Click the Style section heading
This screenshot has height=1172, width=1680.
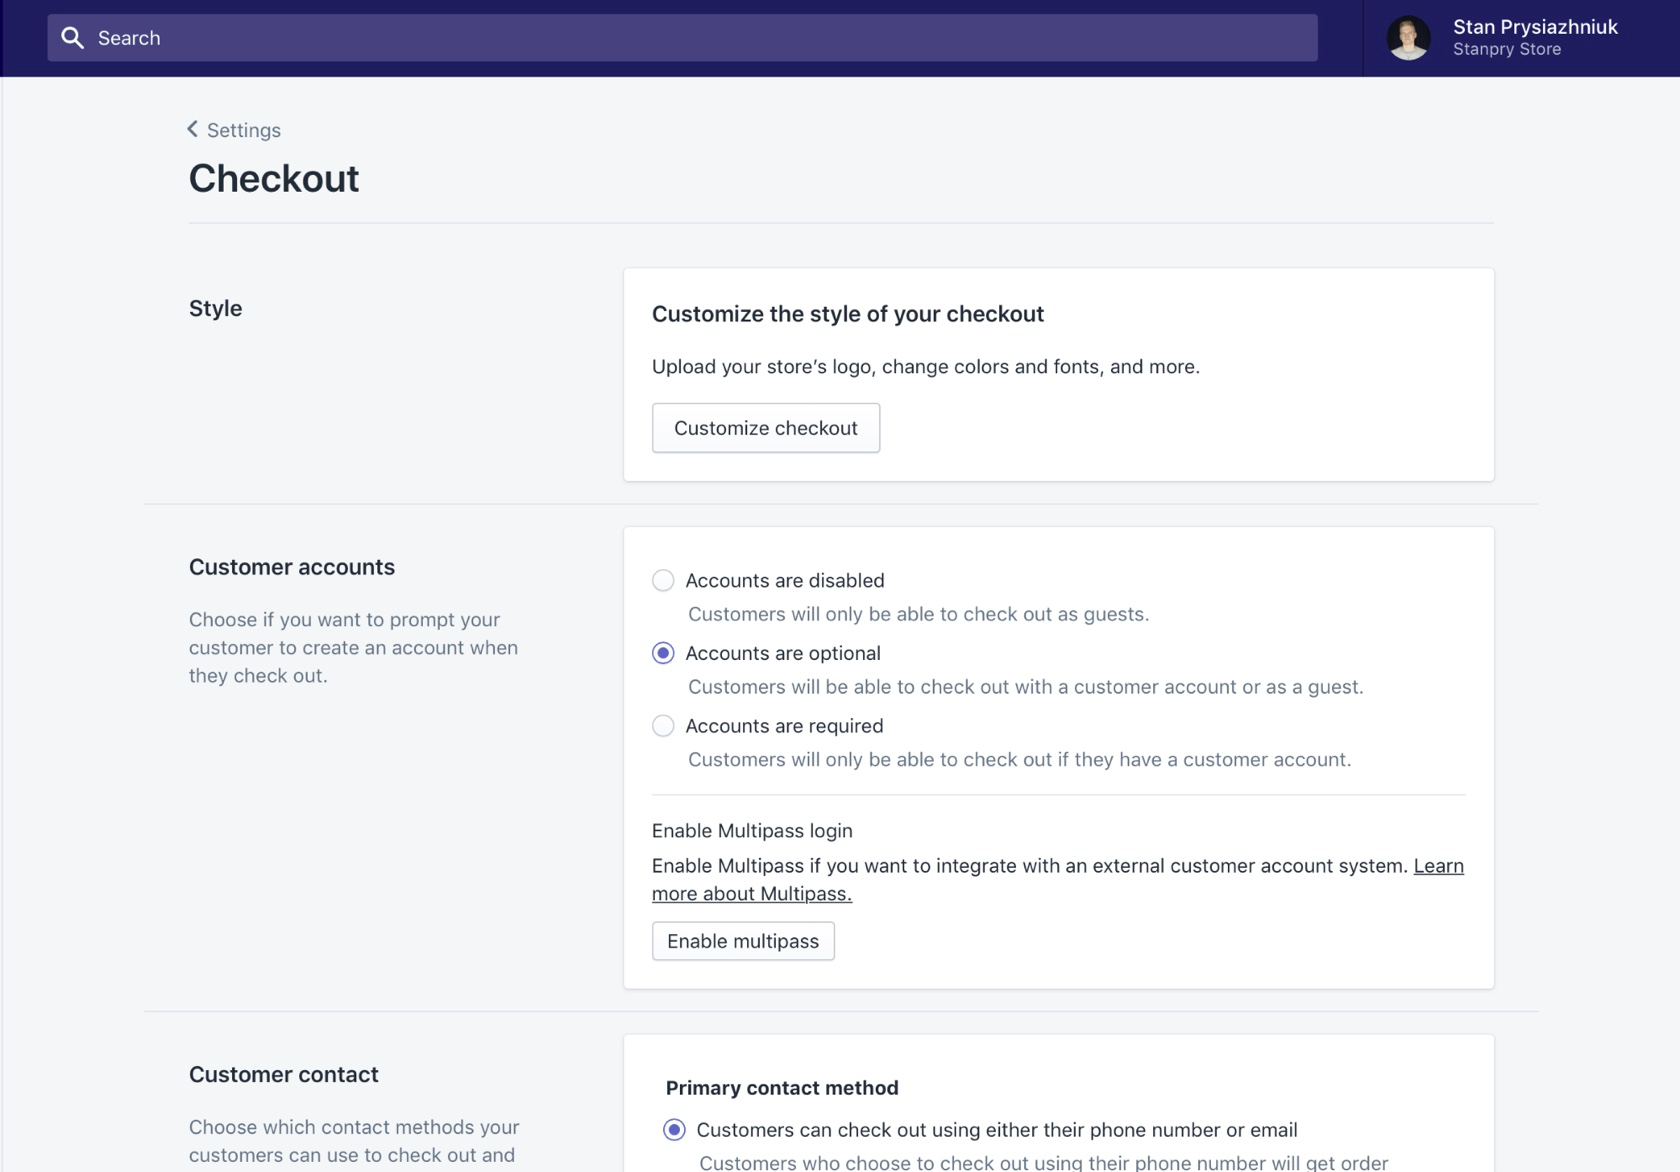(x=216, y=308)
